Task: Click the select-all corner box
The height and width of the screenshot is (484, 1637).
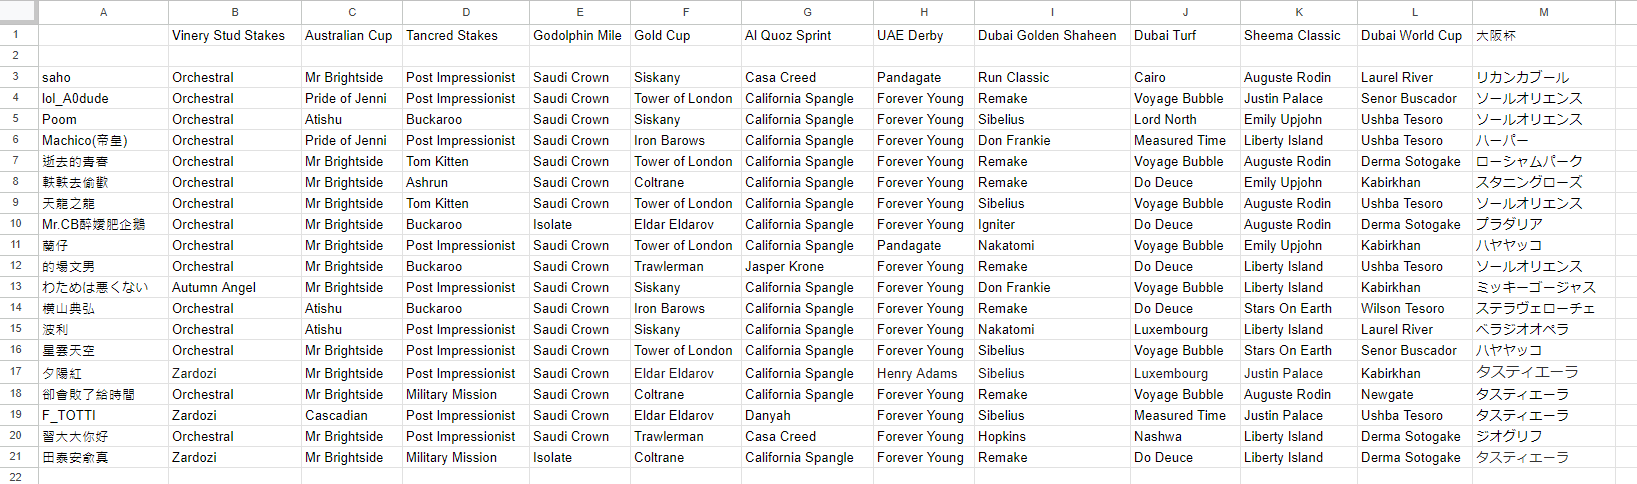Action: pyautogui.click(x=19, y=12)
